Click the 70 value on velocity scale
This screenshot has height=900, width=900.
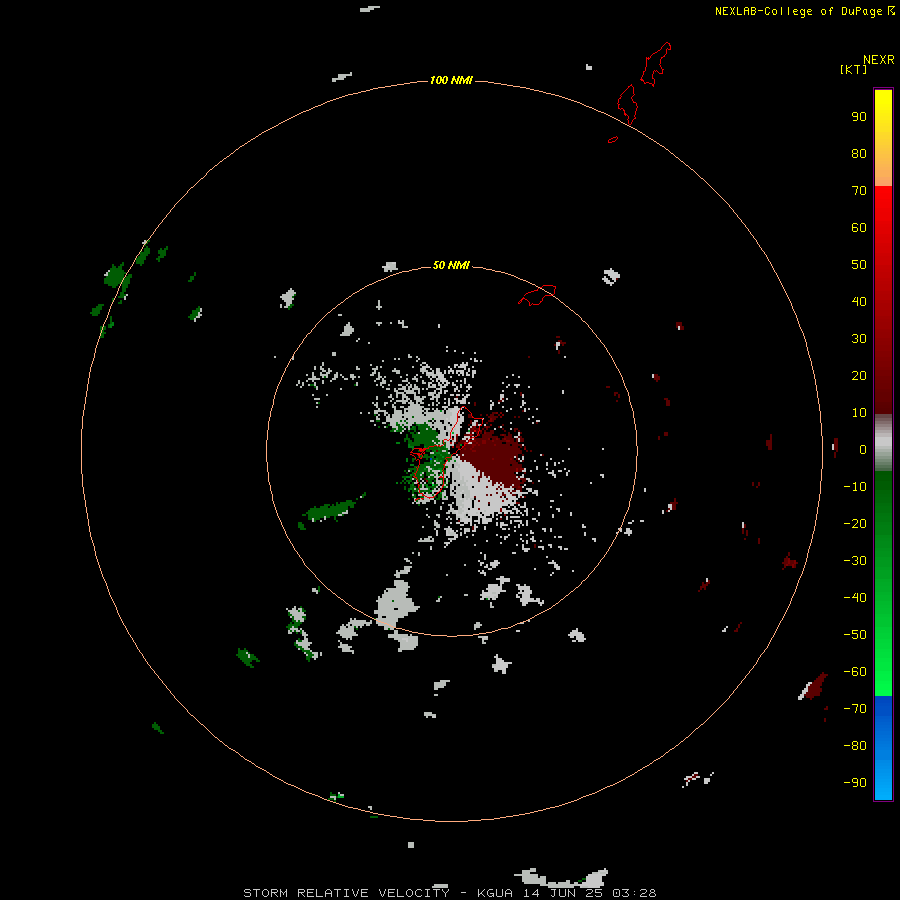click(x=859, y=191)
